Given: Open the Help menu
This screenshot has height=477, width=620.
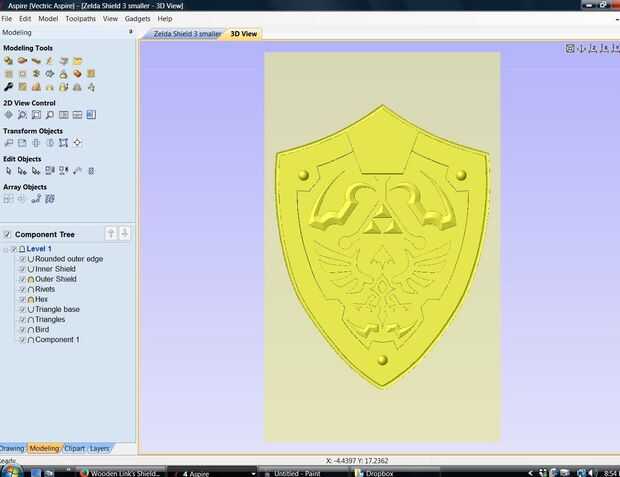Looking at the screenshot, I should (165, 19).
